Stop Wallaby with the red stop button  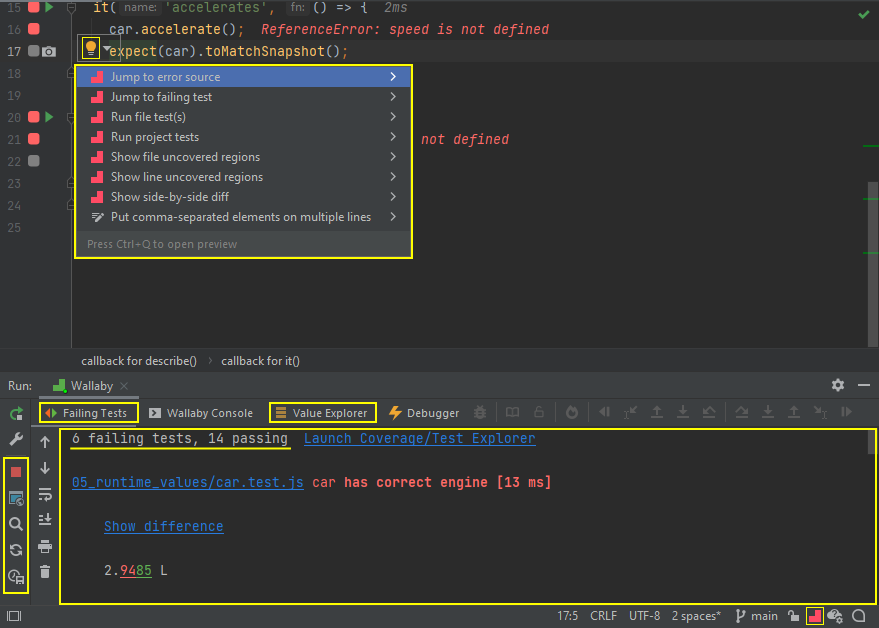pos(16,472)
